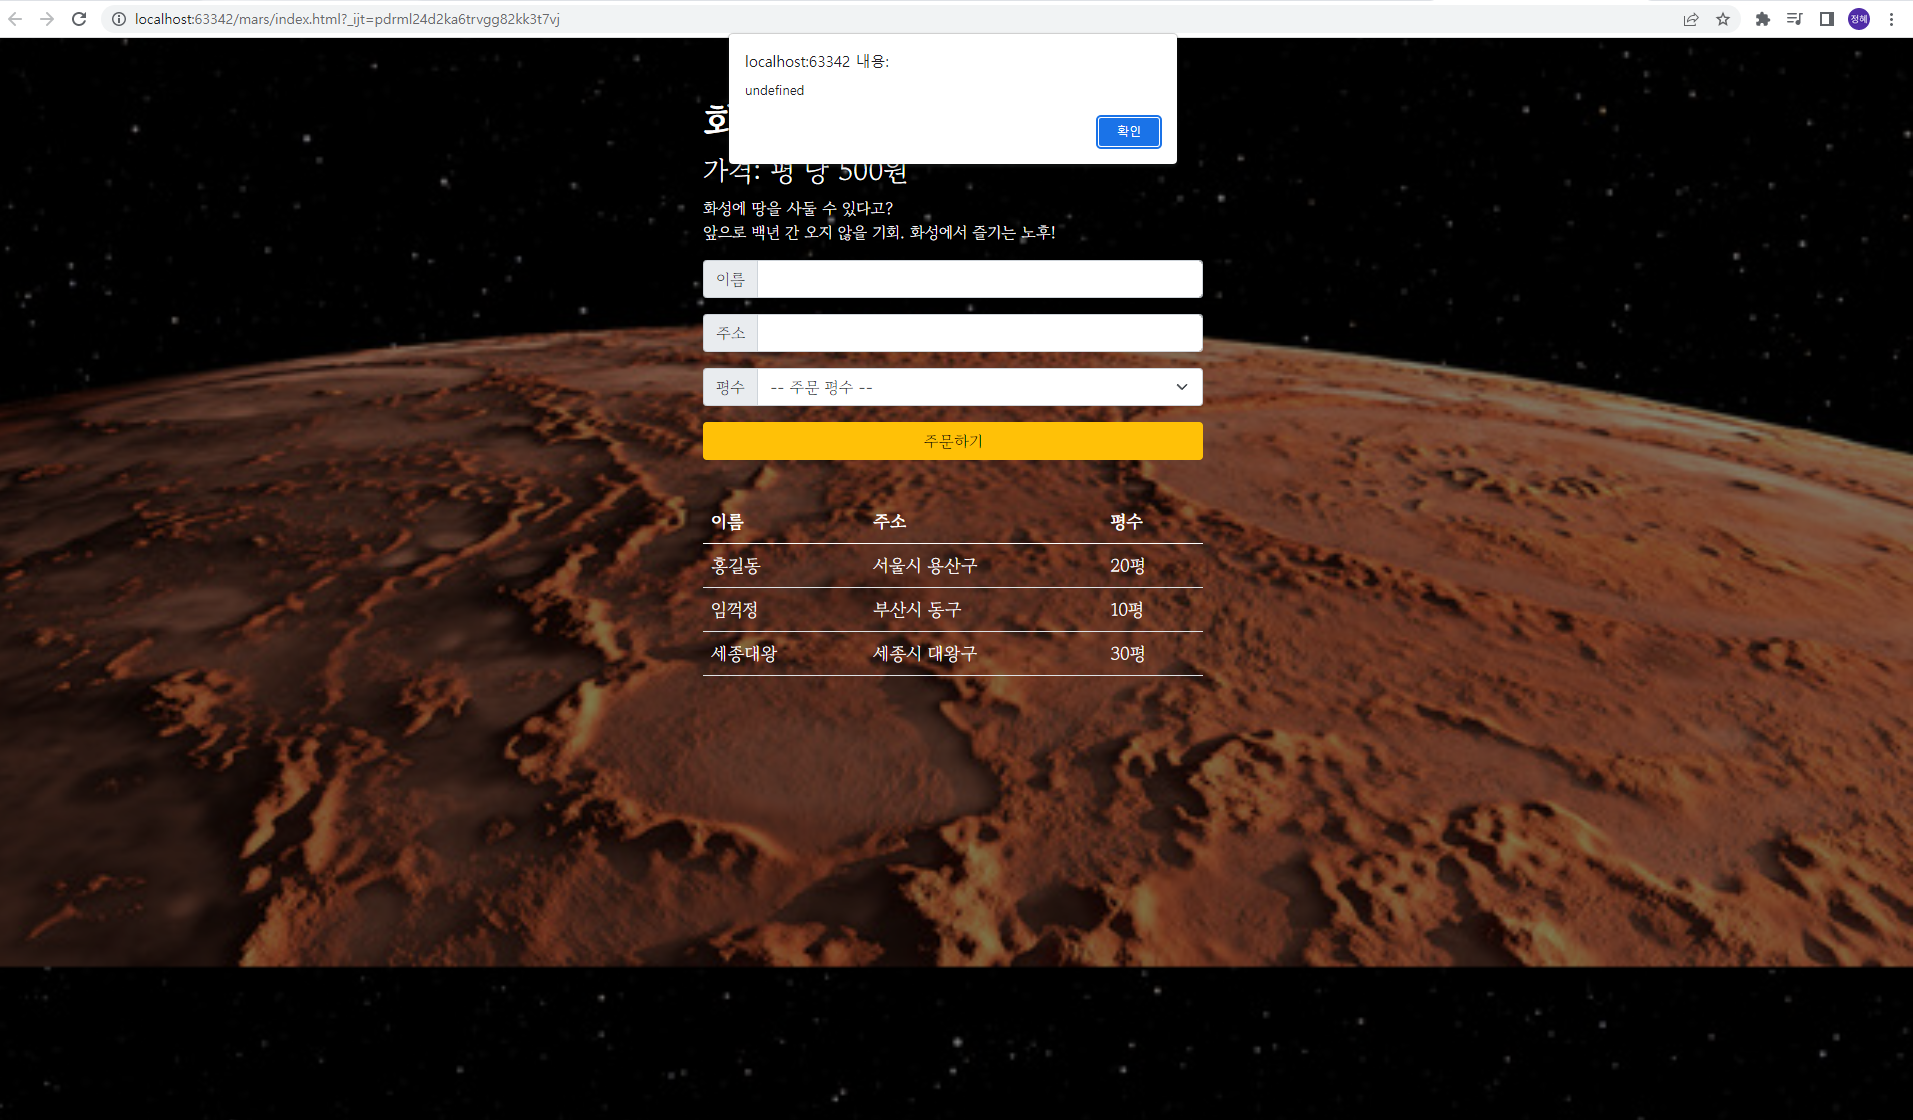Click the 'undefined' alert message text
Screen dimensions: 1913x1120
click(774, 90)
